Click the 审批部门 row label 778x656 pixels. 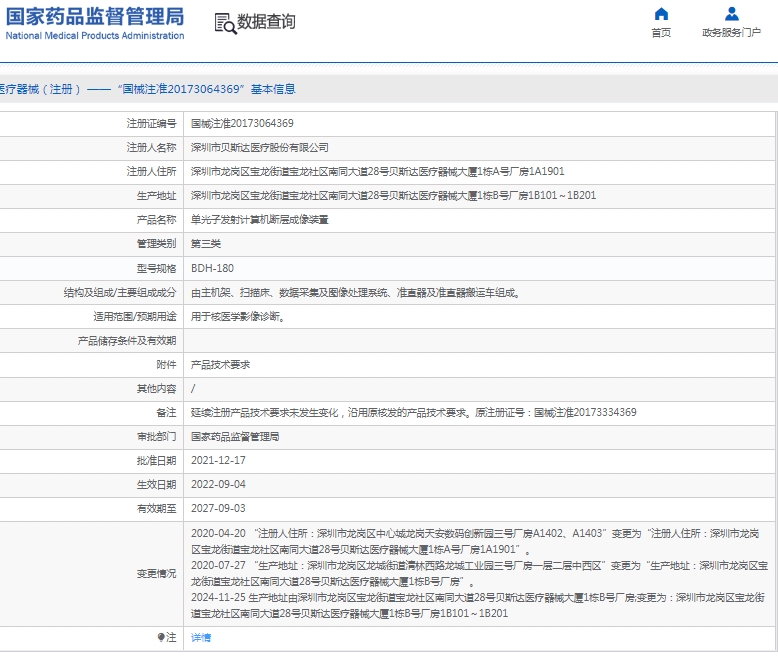click(x=156, y=437)
